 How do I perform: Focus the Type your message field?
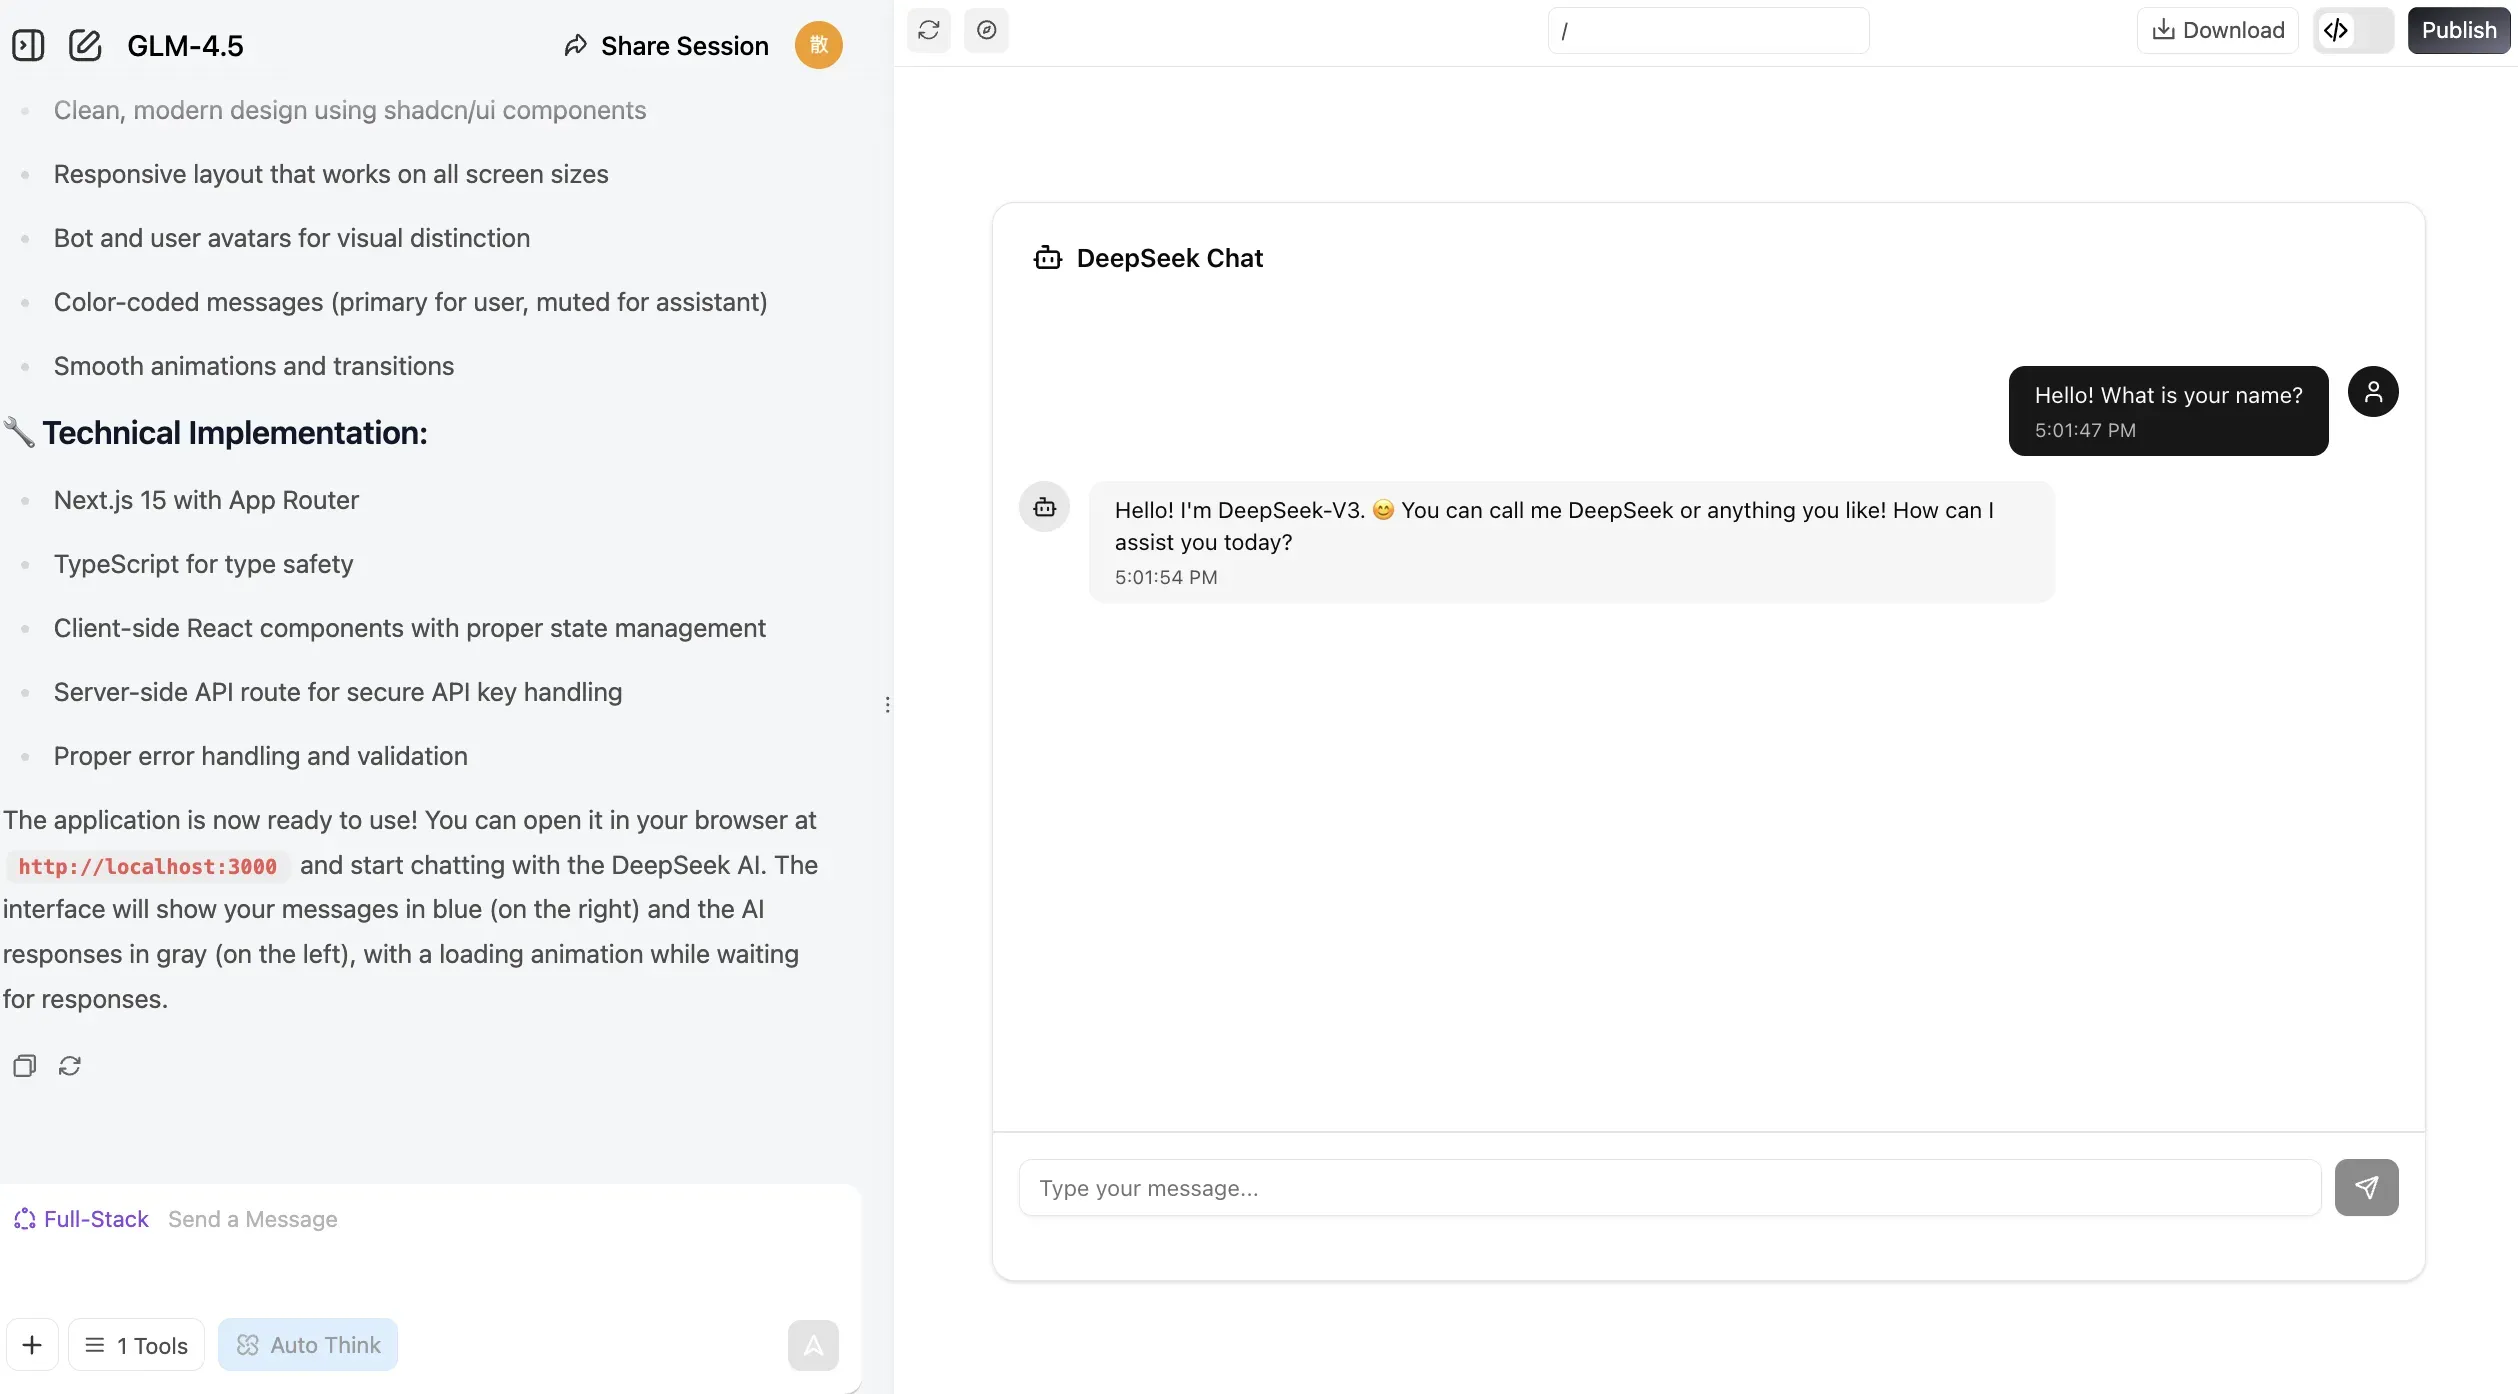tap(1669, 1188)
